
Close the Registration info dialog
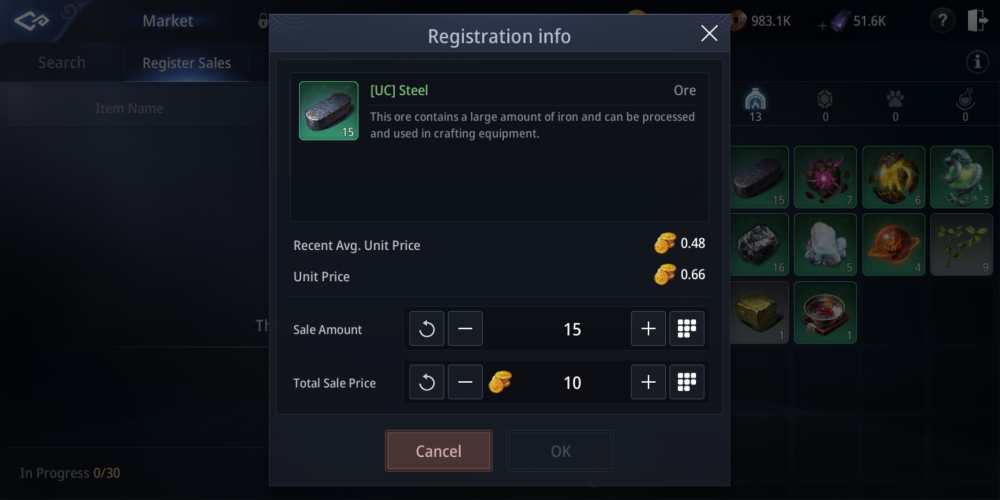point(709,34)
